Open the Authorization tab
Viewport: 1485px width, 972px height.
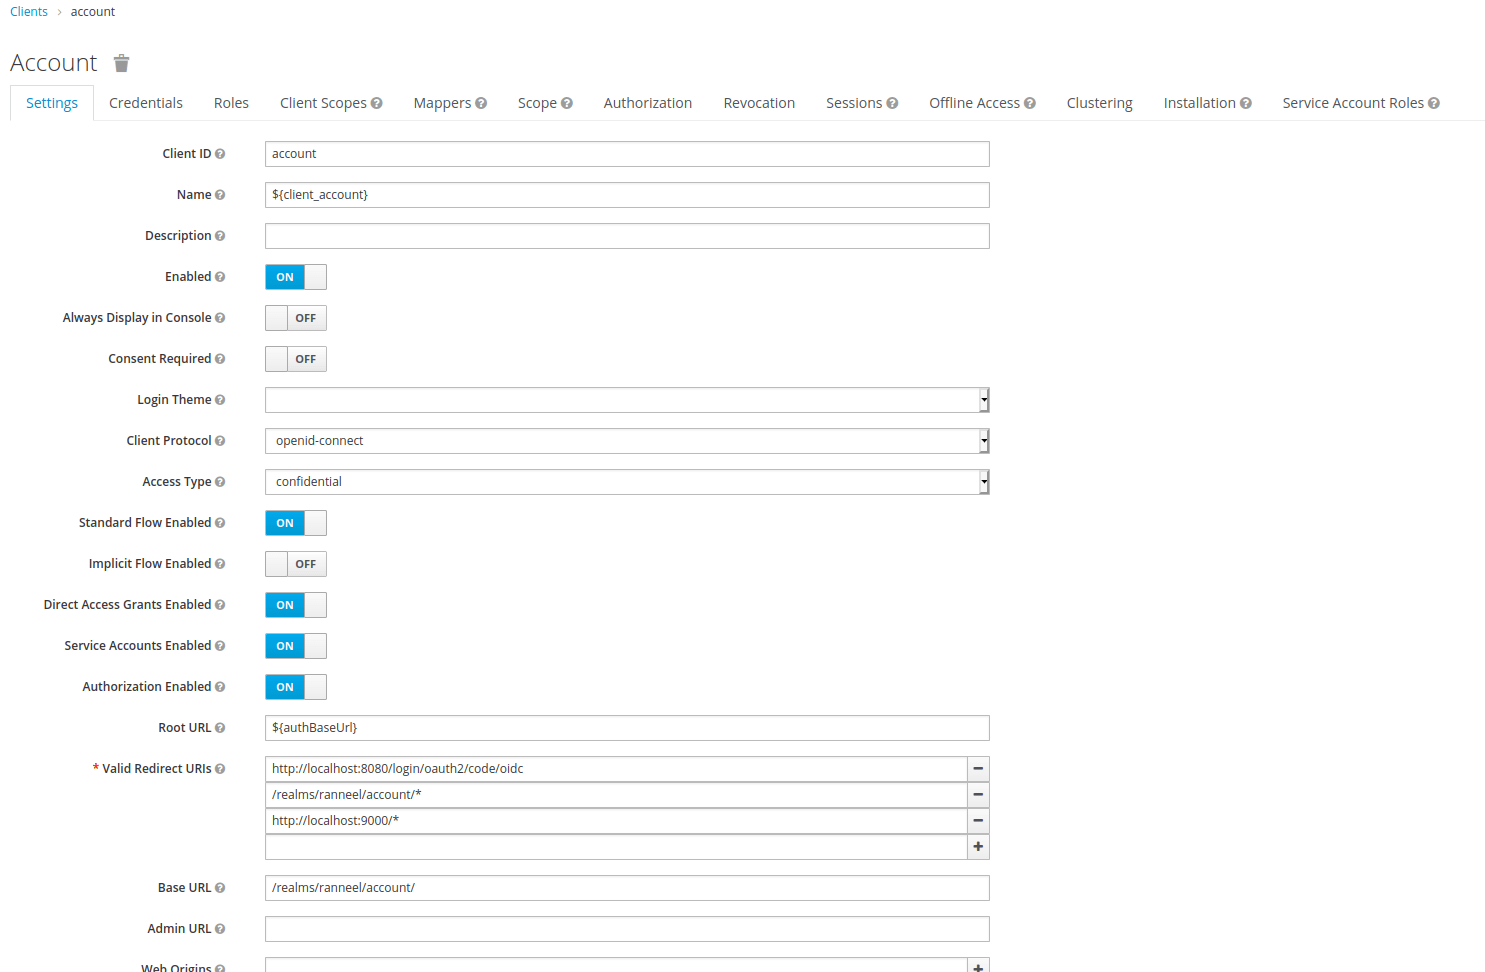[647, 102]
